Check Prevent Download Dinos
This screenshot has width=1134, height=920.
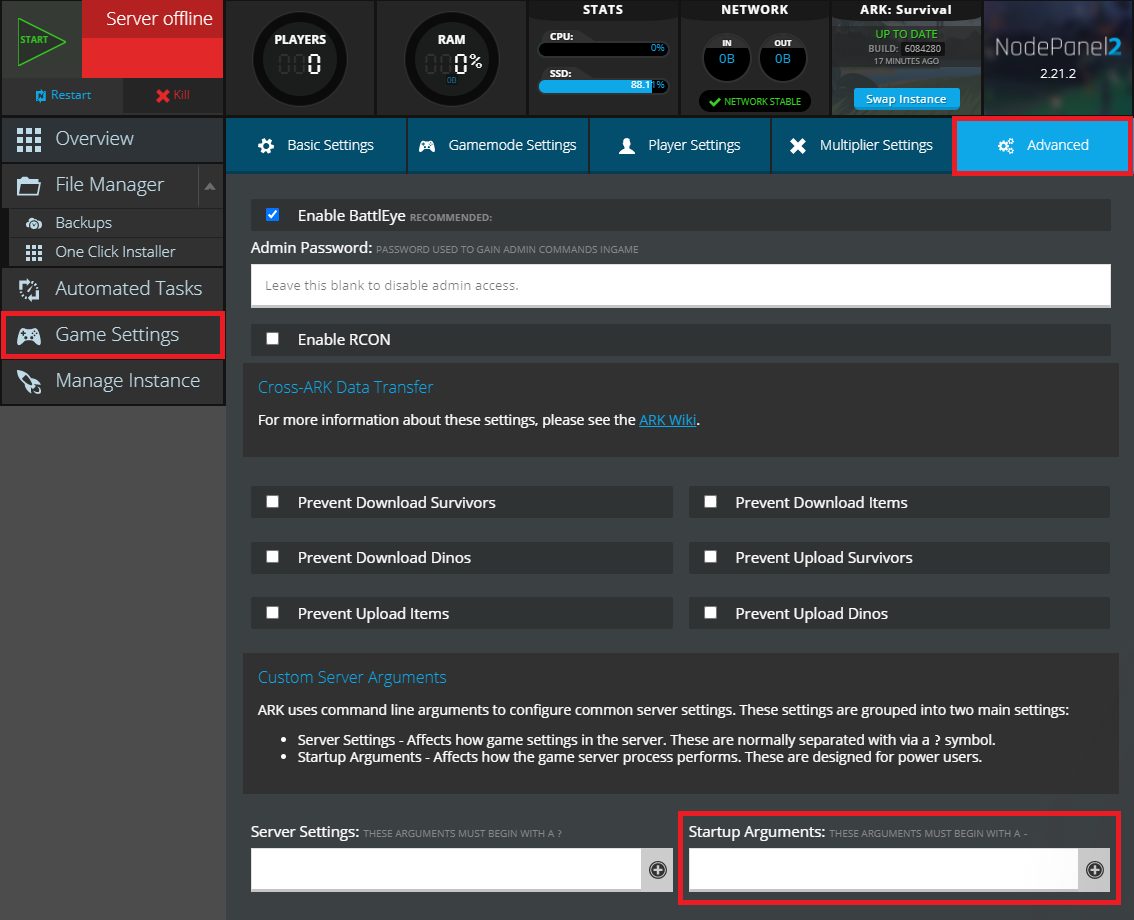pyautogui.click(x=273, y=556)
